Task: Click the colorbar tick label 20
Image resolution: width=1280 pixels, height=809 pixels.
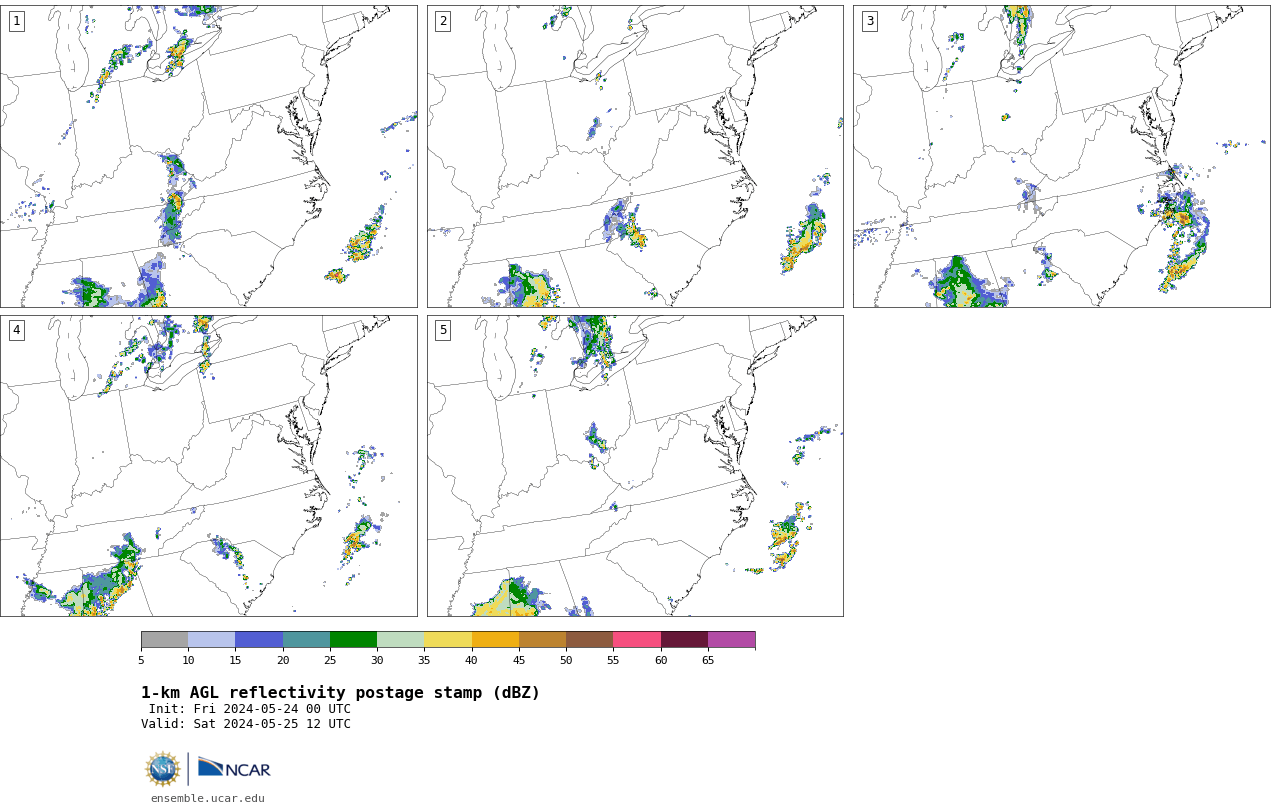Action: [x=283, y=660]
